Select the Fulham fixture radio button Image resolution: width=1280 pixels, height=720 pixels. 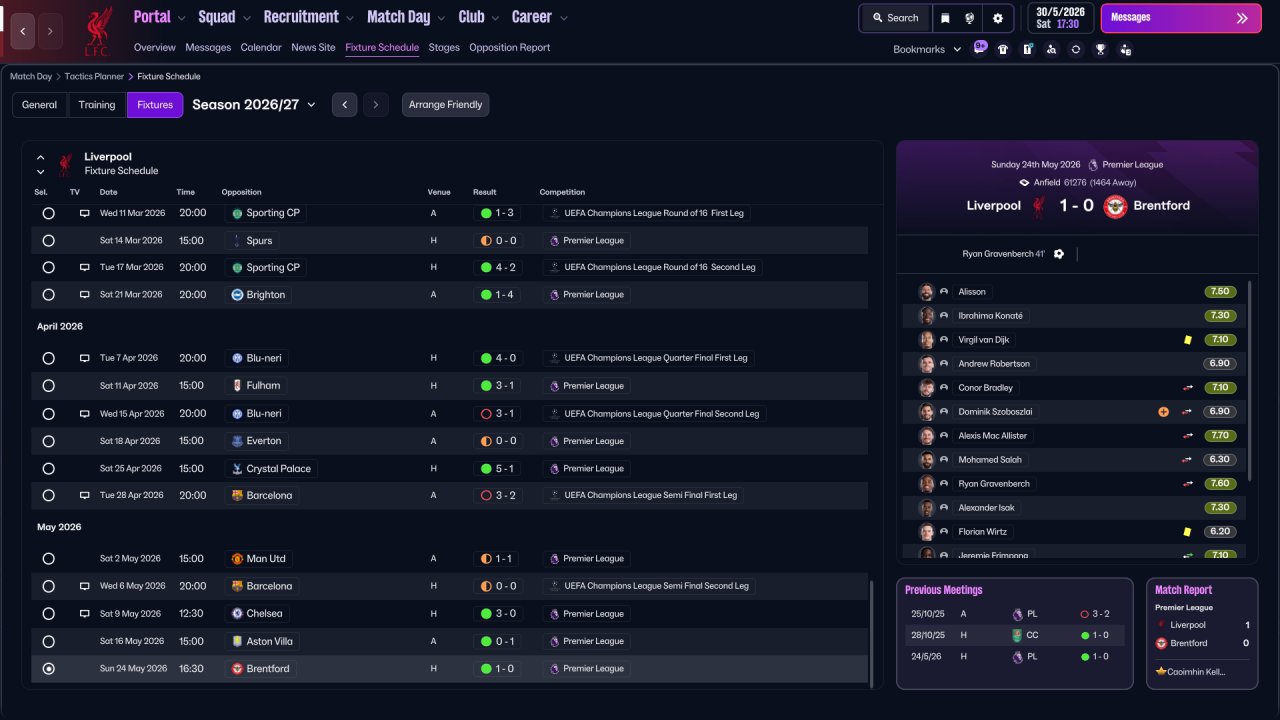[x=48, y=386]
